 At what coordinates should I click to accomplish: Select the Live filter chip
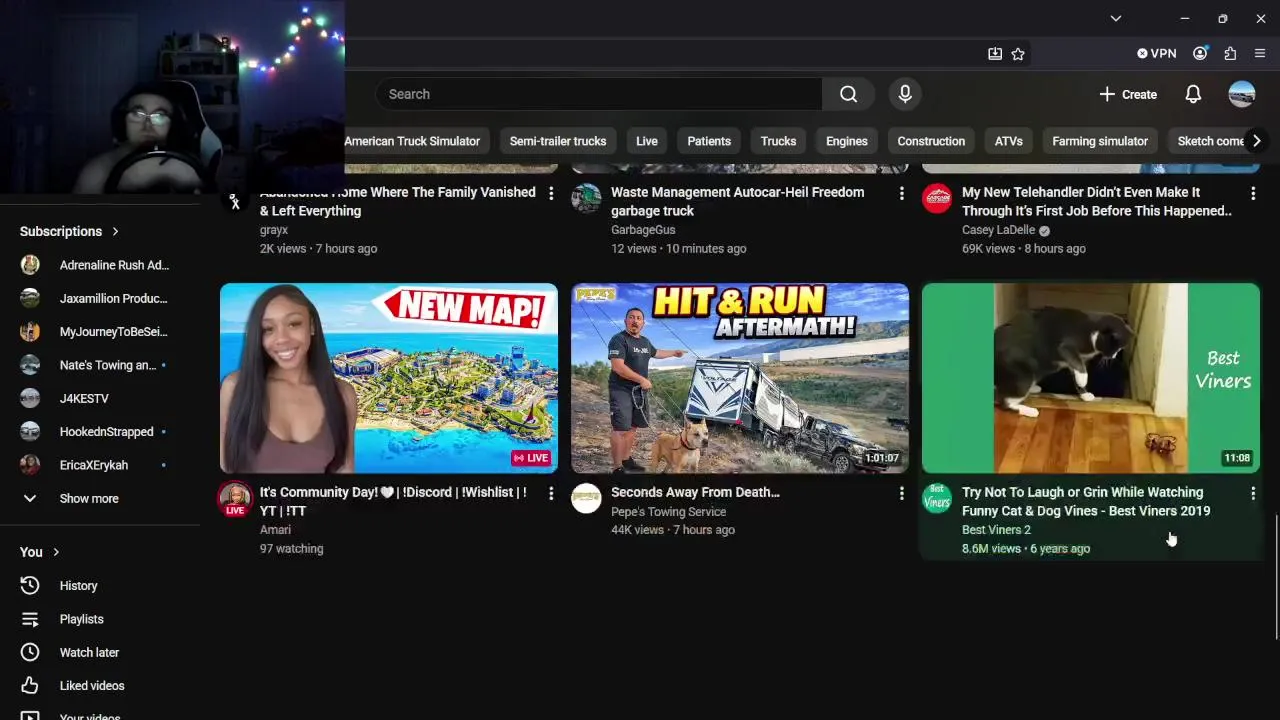tap(647, 141)
